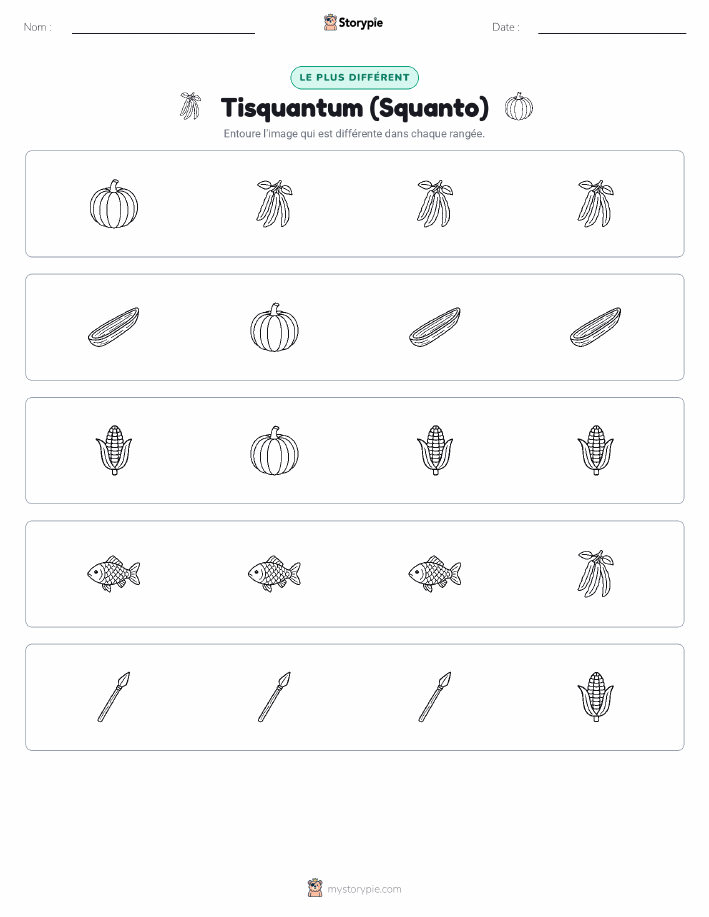Click the Date input line

coord(612,28)
